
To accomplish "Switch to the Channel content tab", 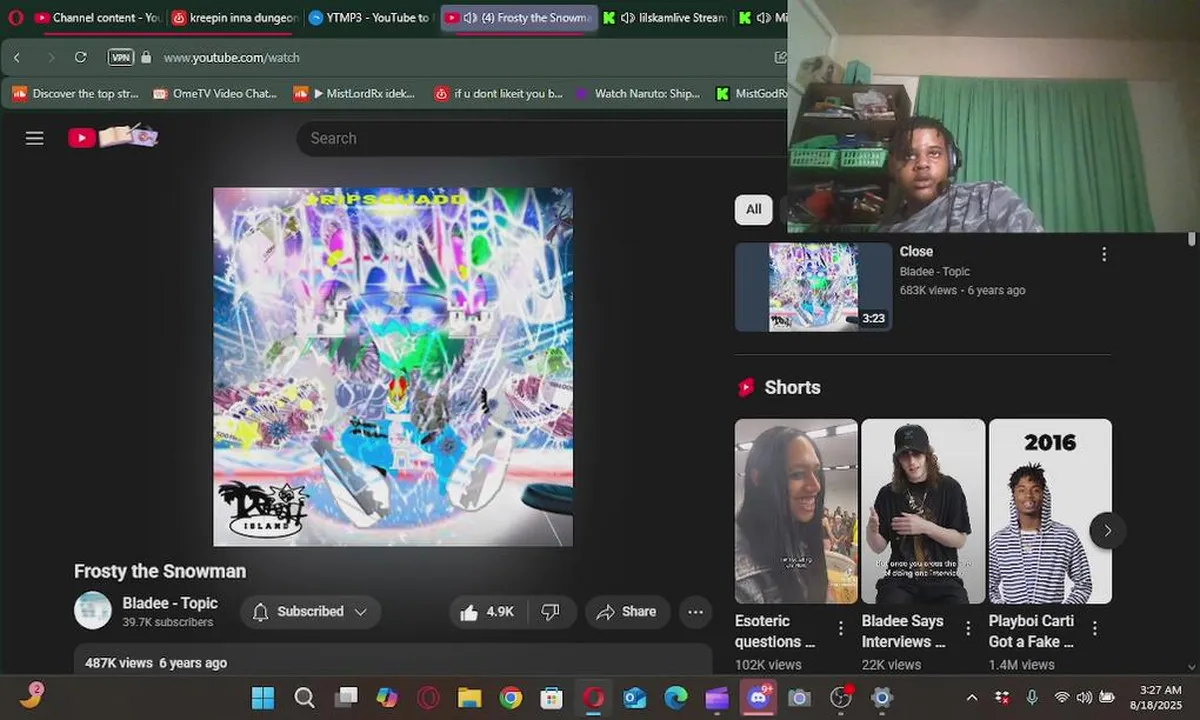I will [98, 18].
